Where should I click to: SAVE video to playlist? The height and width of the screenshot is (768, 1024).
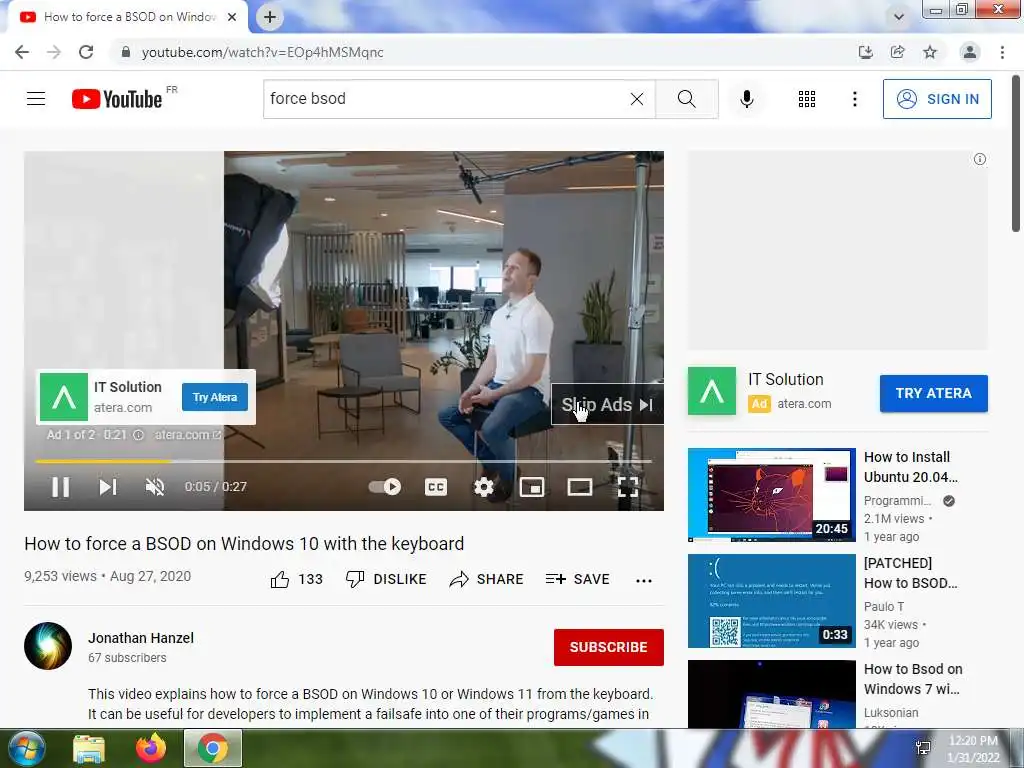click(577, 579)
